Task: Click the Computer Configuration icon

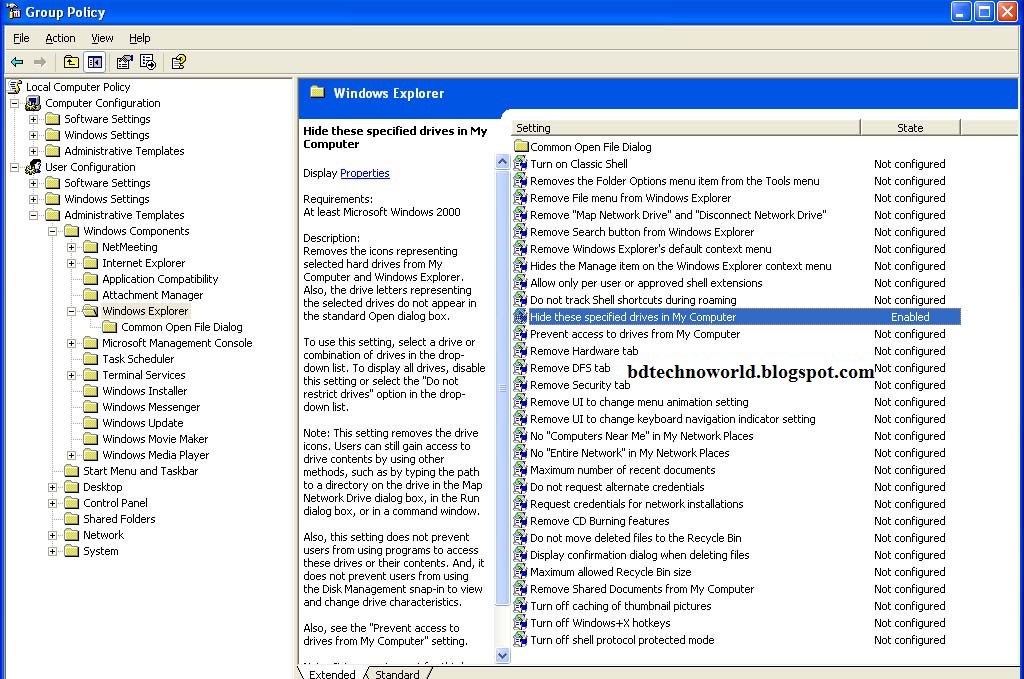Action: pos(33,103)
